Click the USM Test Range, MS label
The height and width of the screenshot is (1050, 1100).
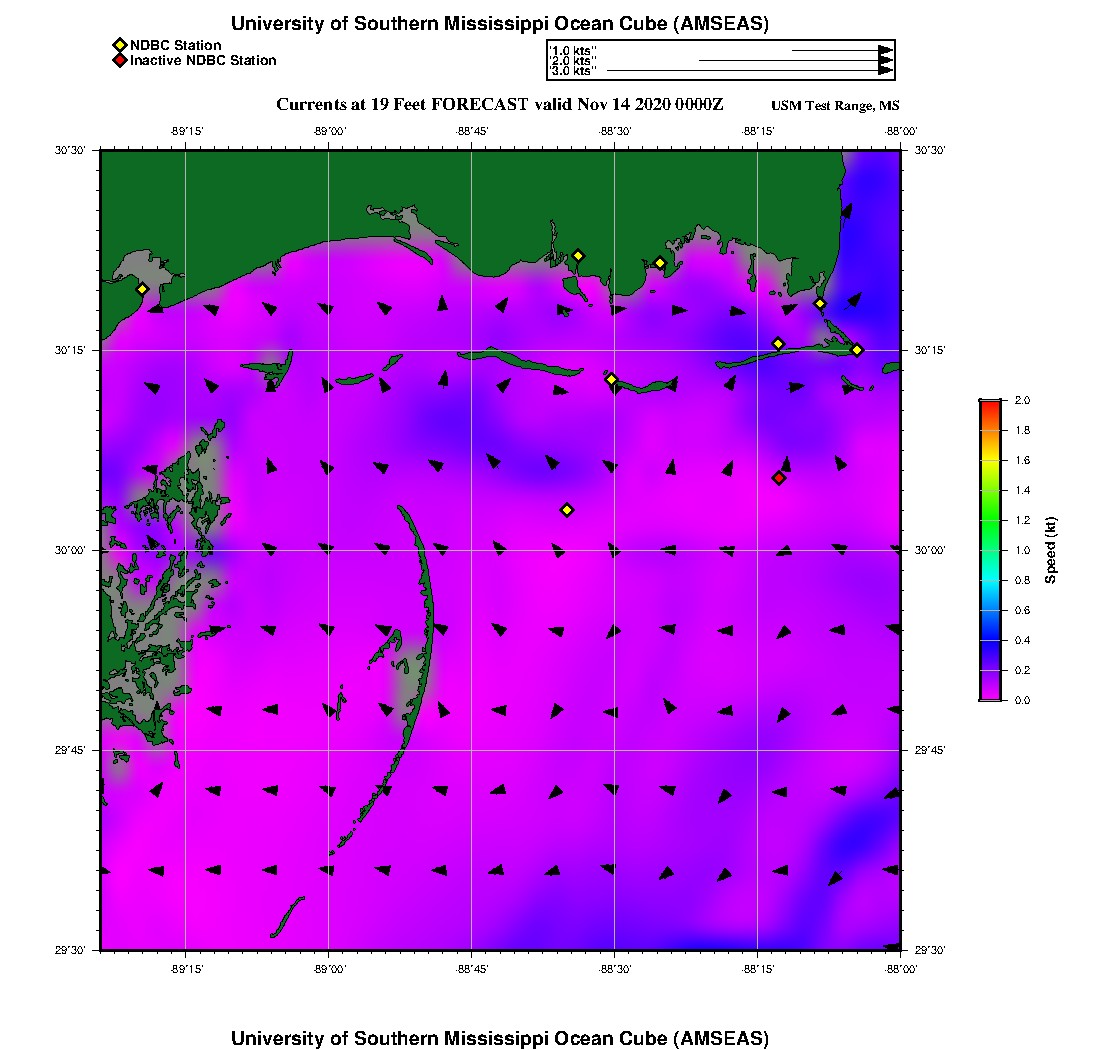click(x=835, y=106)
